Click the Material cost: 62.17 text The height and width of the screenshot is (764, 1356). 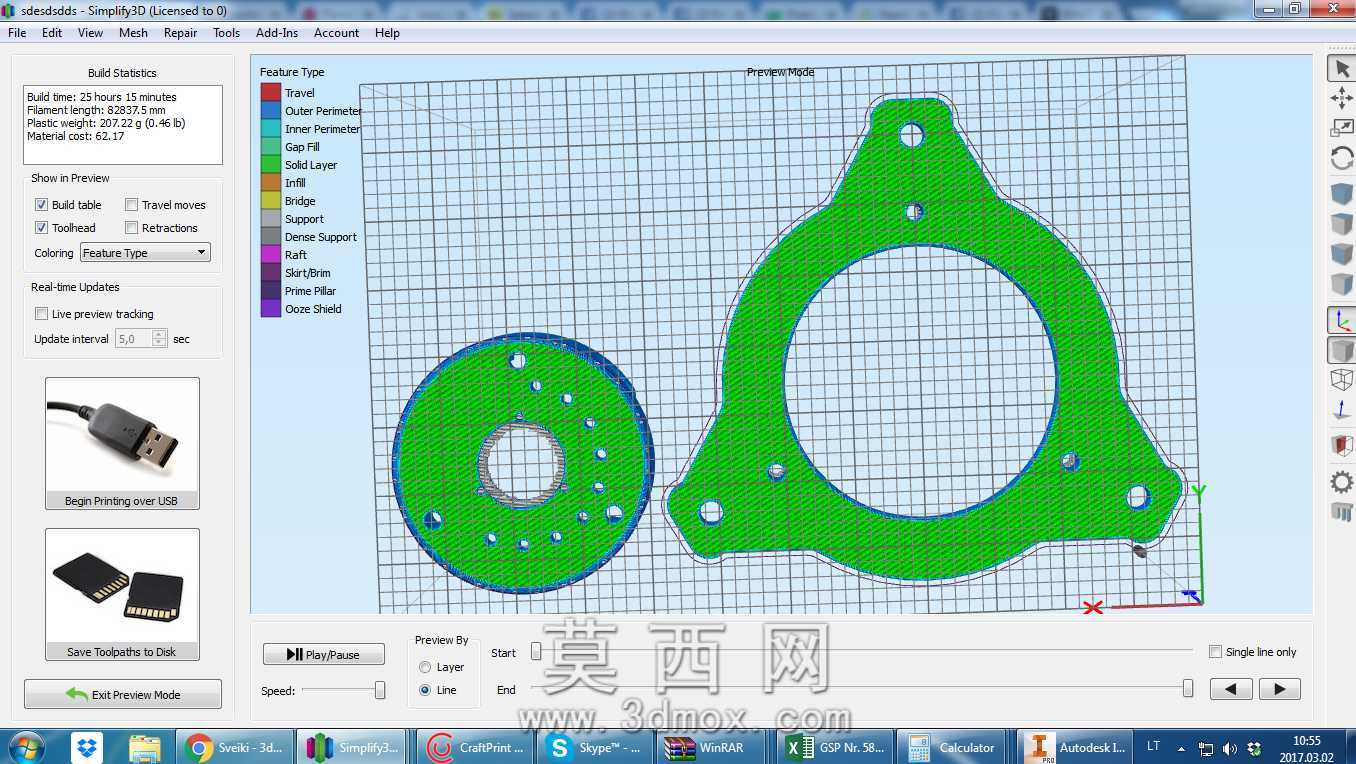click(76, 136)
